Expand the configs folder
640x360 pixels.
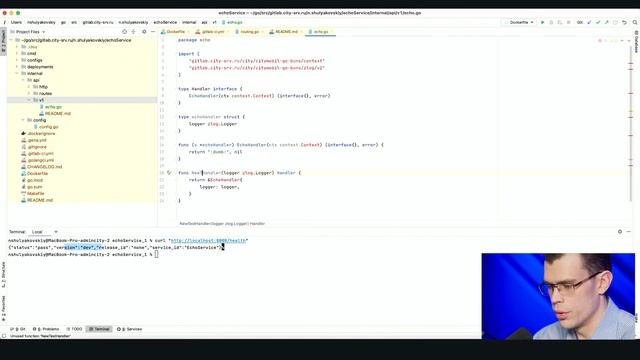(17, 60)
